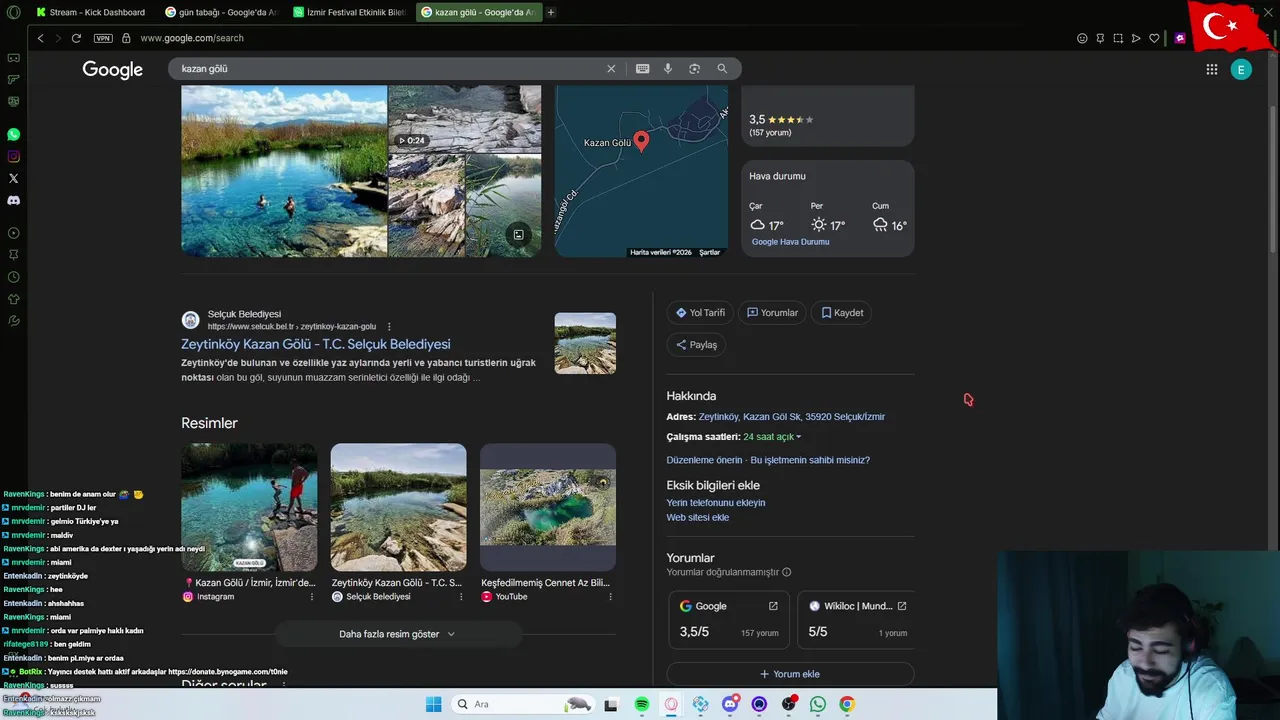
Task: Clear the Google search box text
Action: 611,69
